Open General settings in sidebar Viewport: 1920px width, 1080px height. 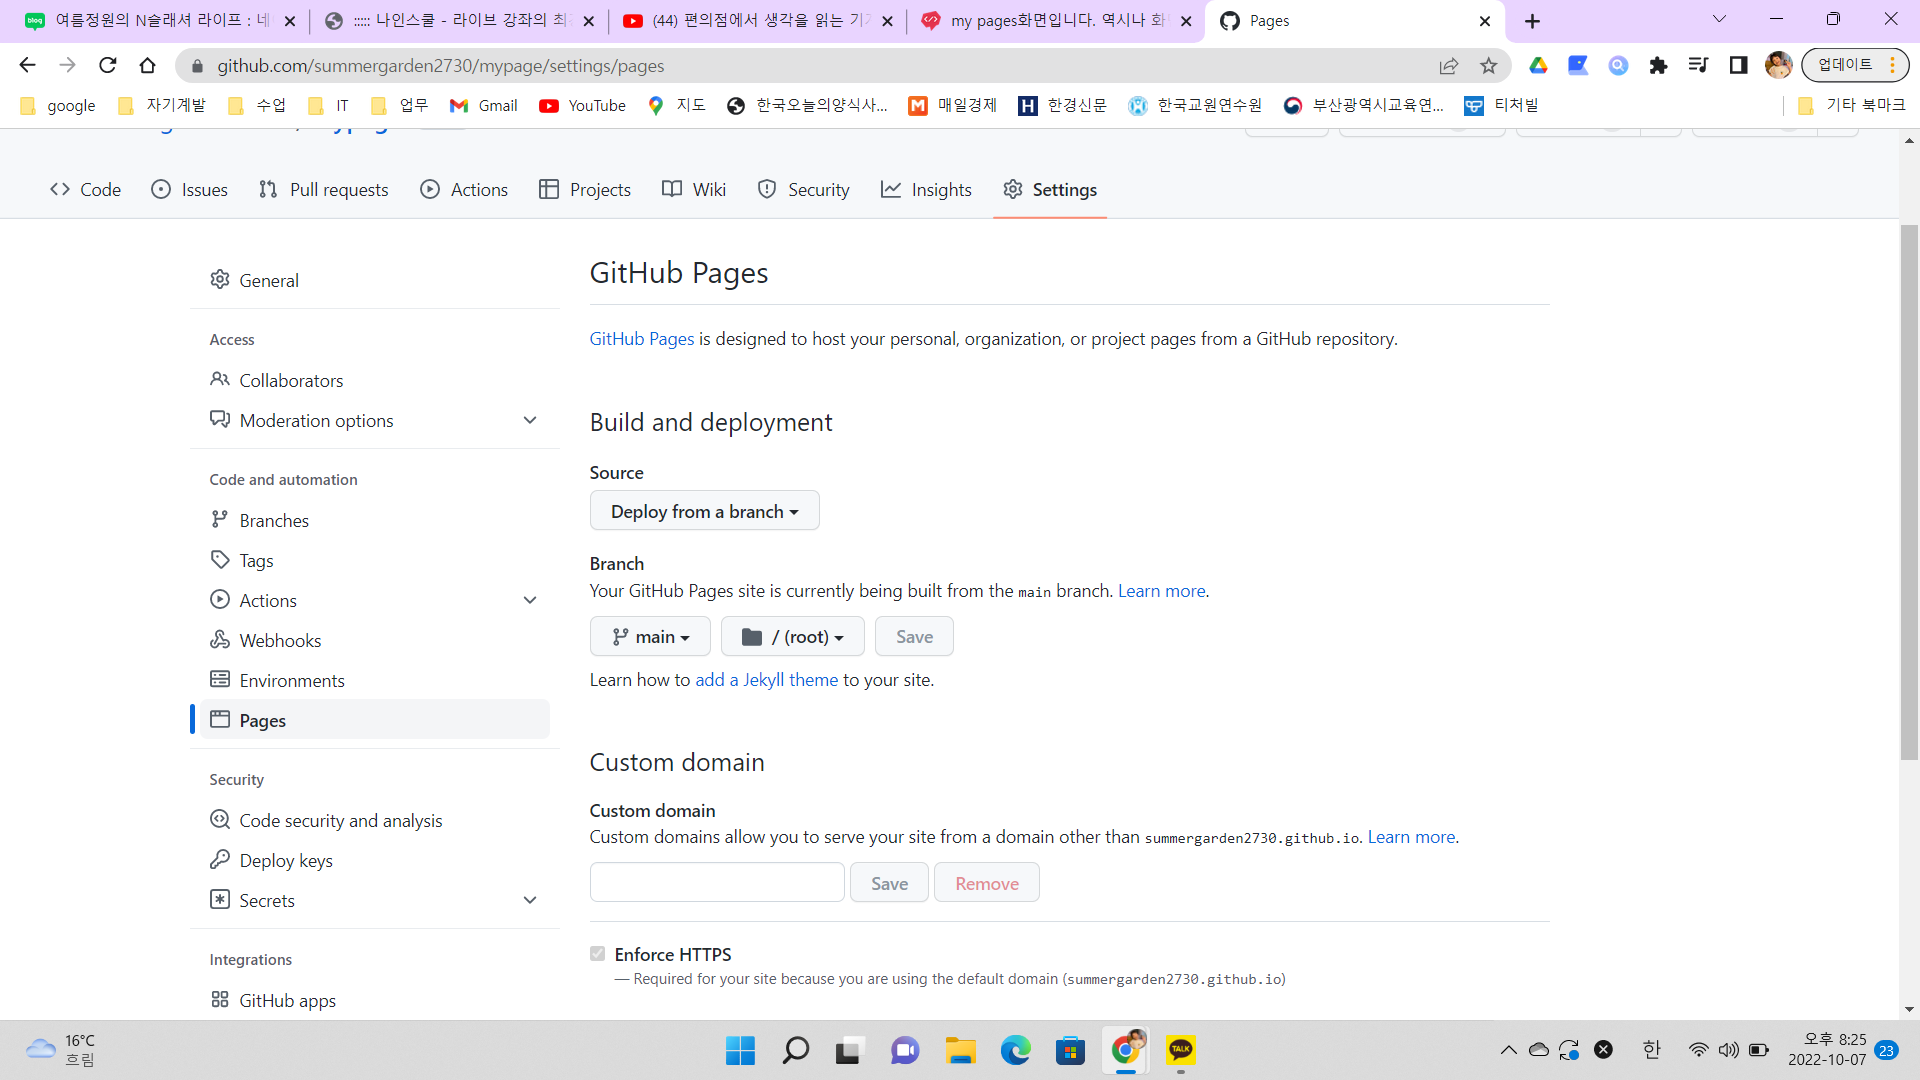375,280
